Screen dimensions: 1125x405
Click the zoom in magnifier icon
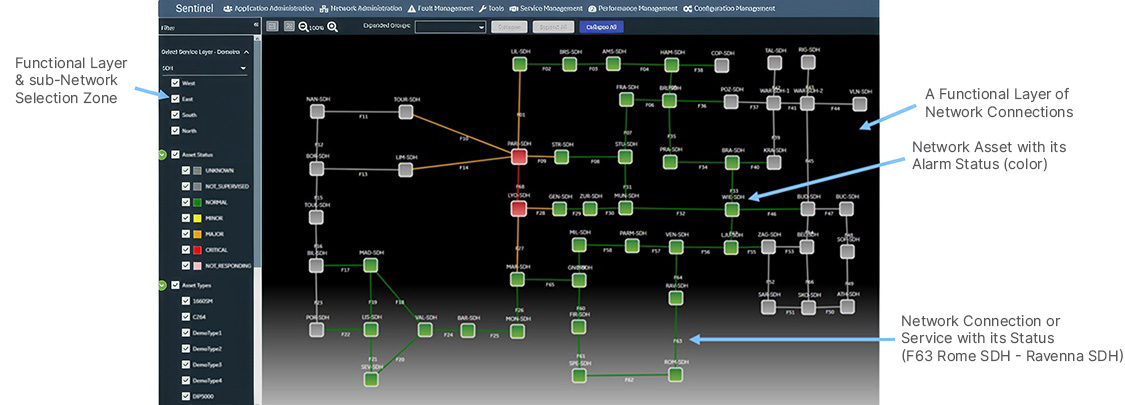point(333,27)
